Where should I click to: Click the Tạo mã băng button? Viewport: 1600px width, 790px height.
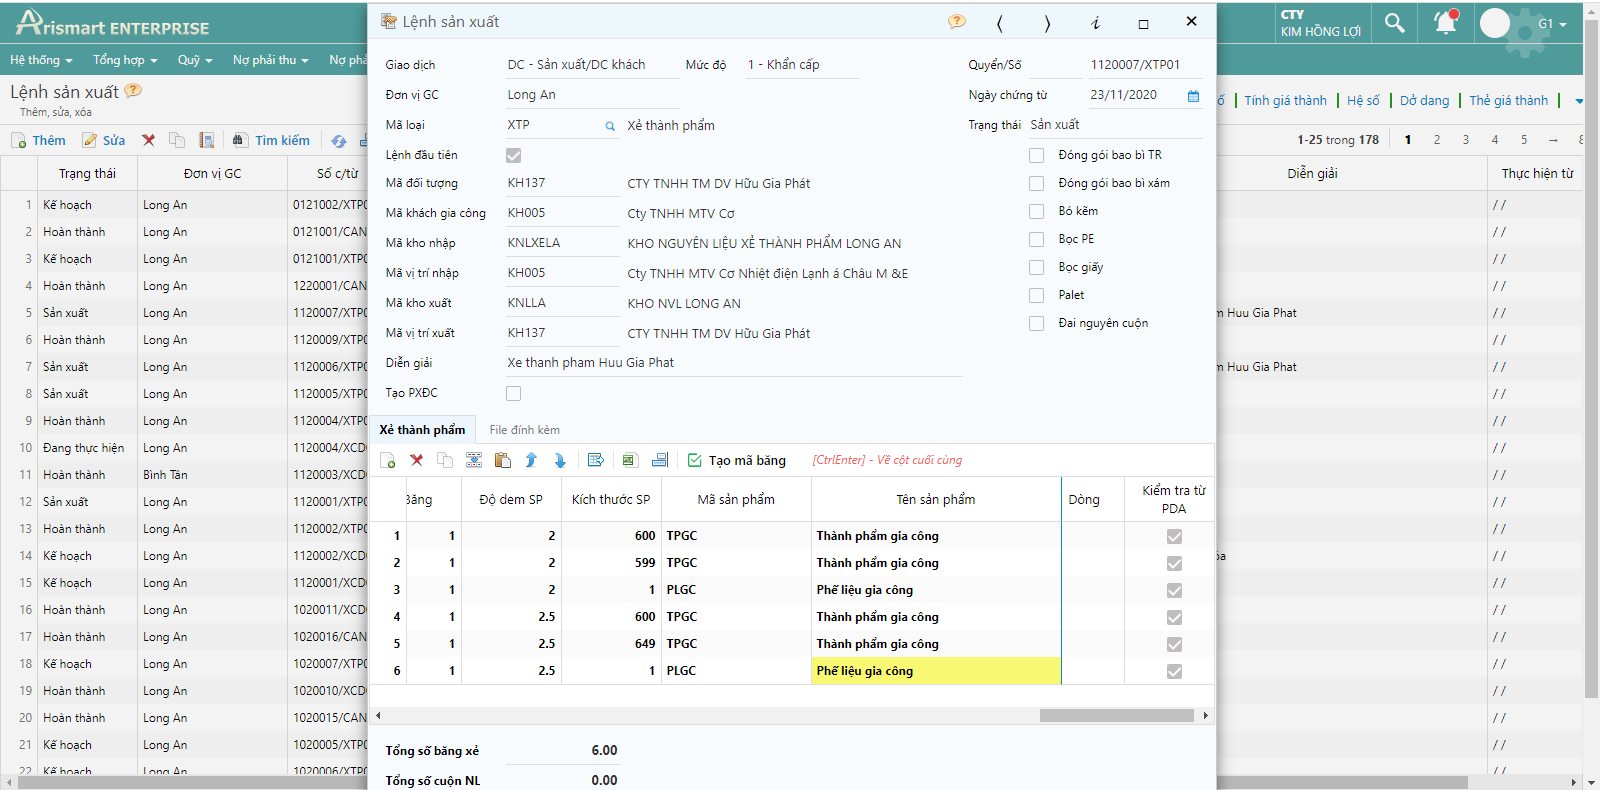[737, 460]
